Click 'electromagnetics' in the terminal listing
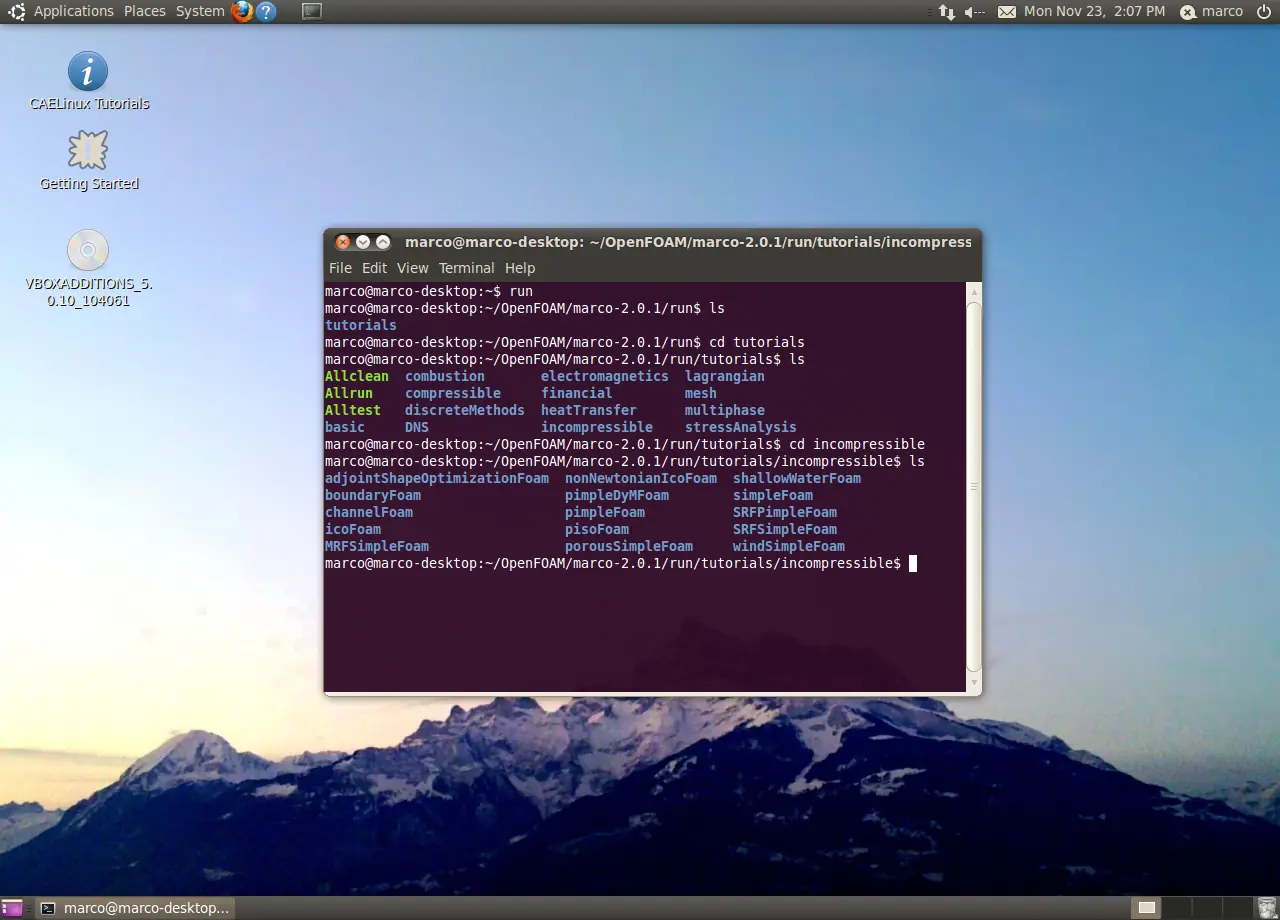The width and height of the screenshot is (1280, 920). click(605, 377)
